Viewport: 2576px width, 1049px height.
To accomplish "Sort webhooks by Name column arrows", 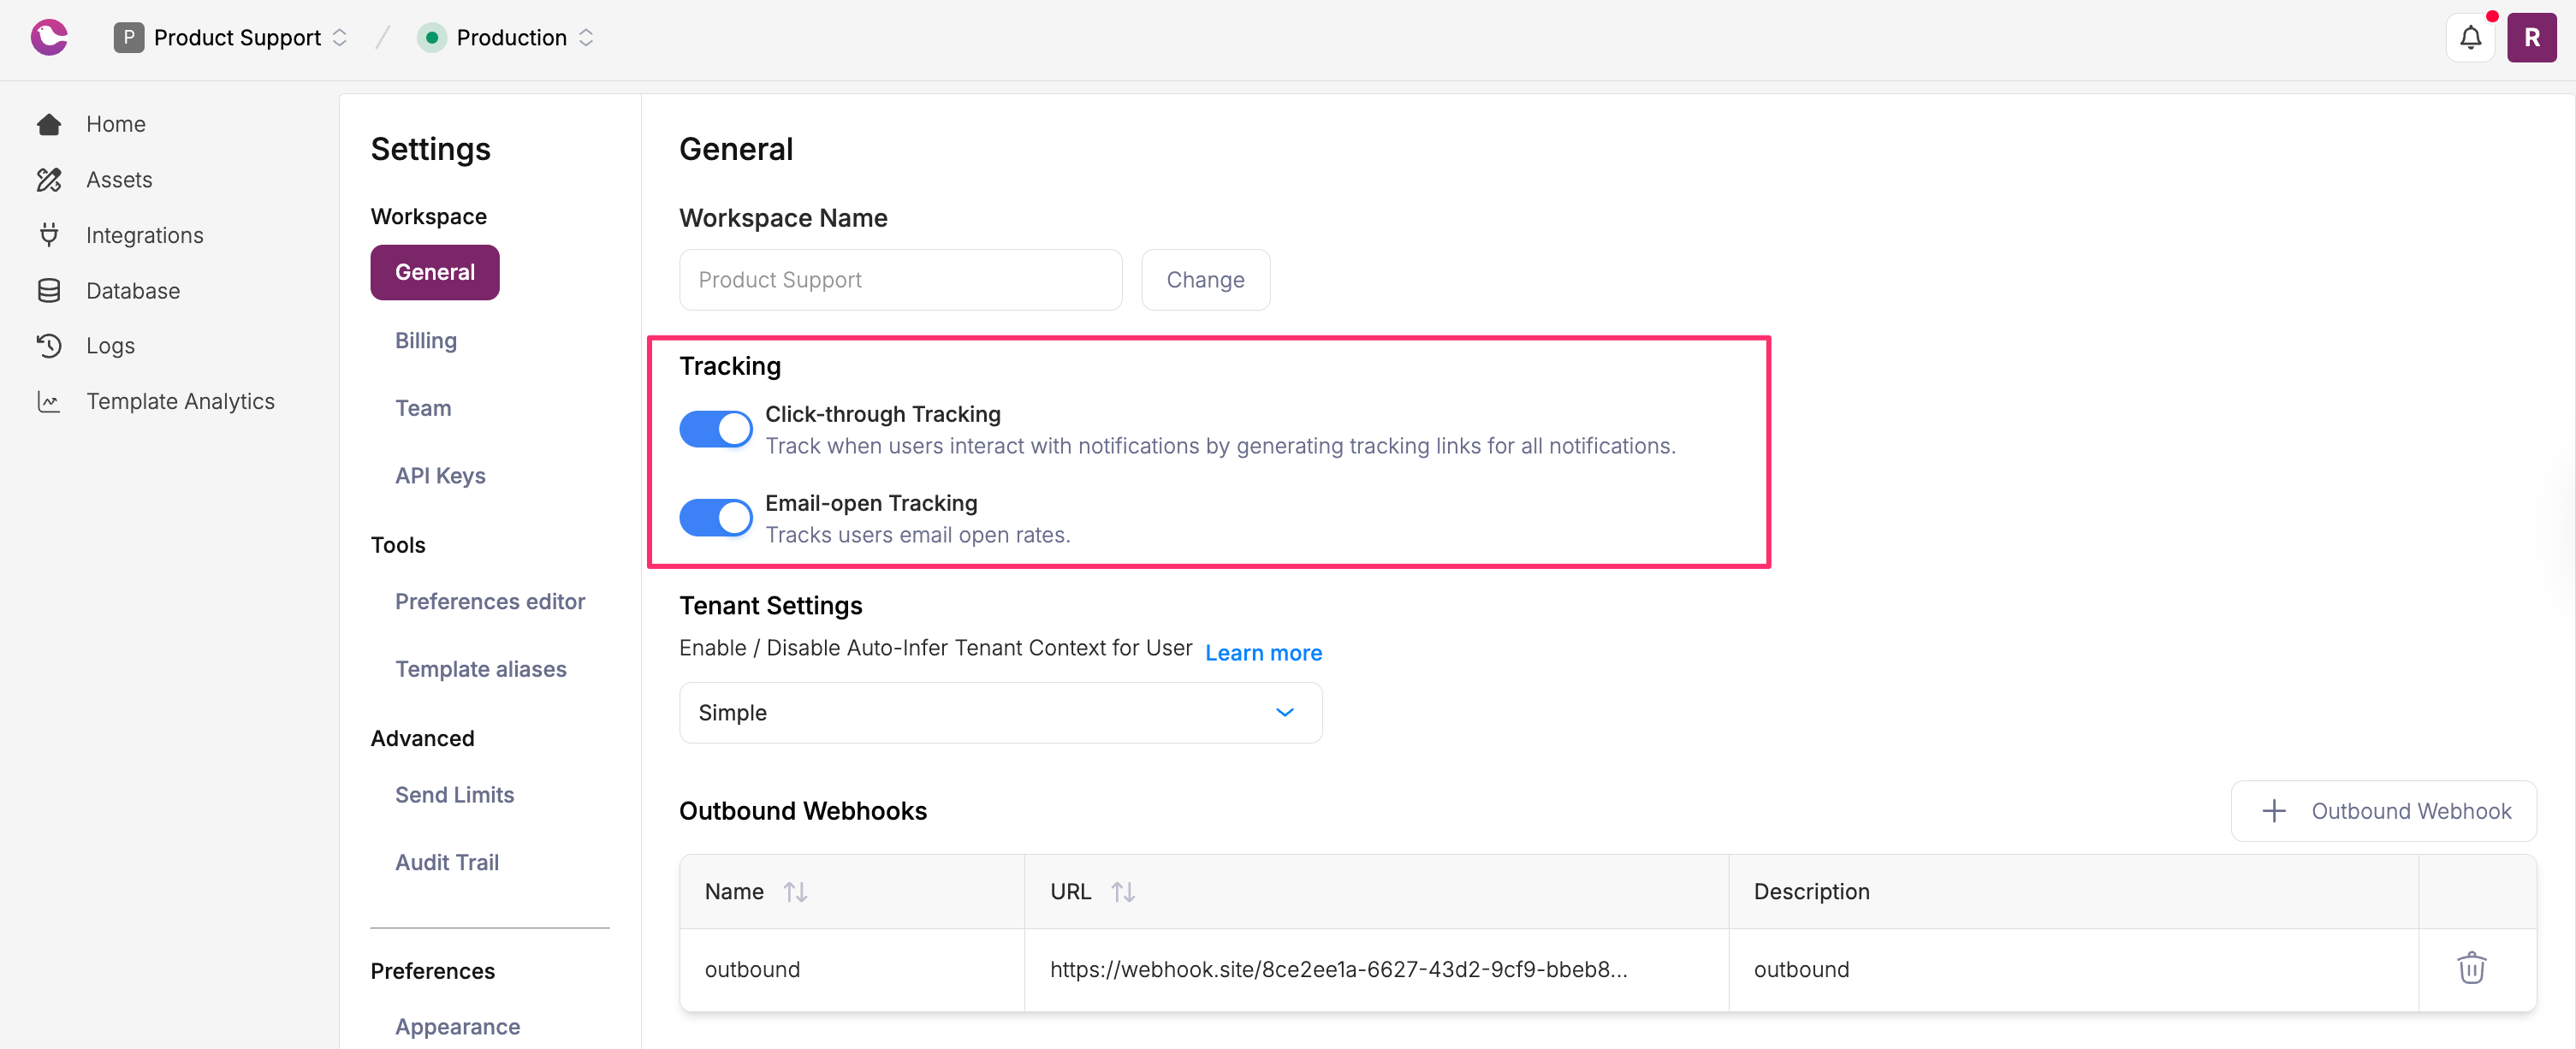I will pos(795,891).
